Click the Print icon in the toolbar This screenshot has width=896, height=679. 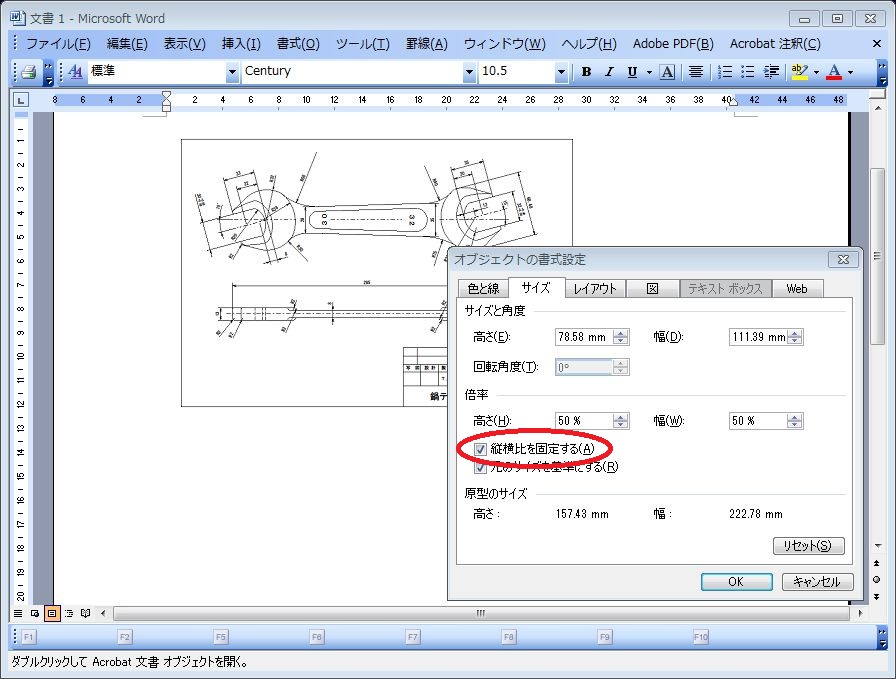(29, 72)
